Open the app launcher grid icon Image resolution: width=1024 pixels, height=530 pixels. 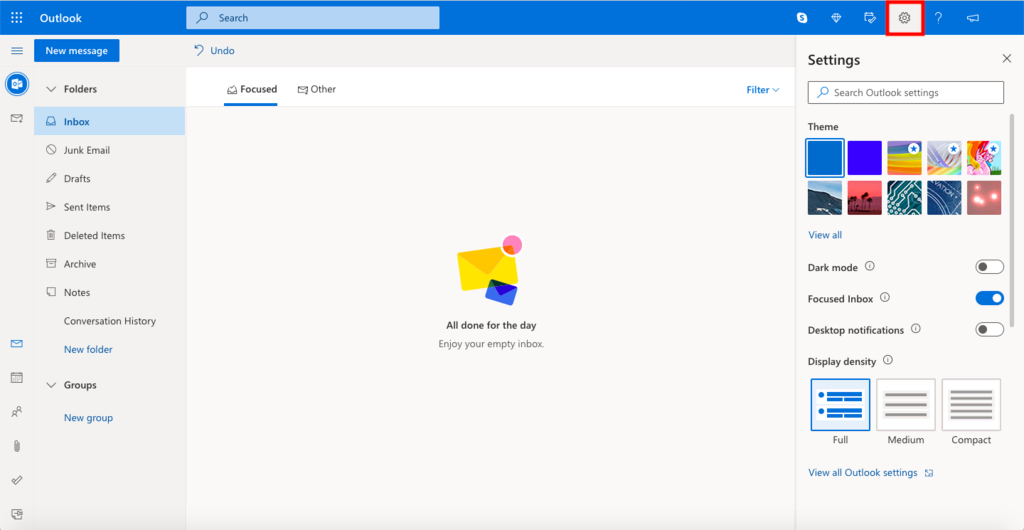point(17,18)
